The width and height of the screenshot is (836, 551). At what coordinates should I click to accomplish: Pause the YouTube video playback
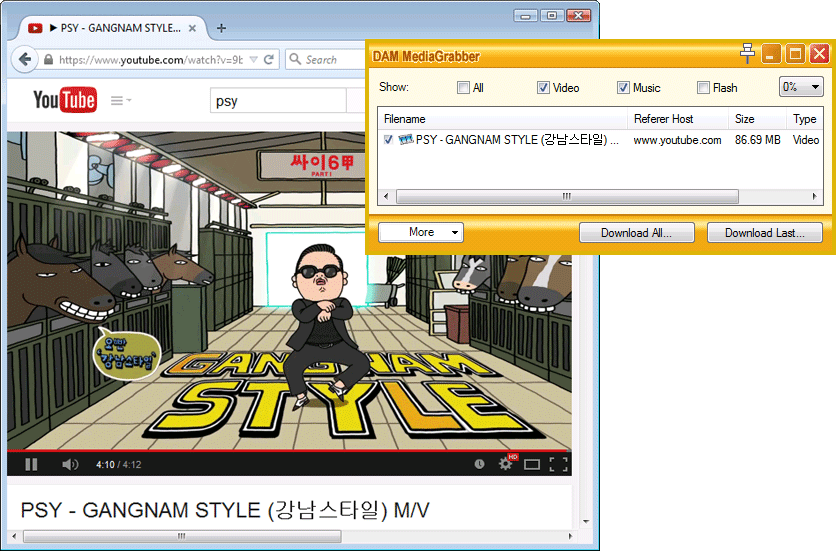coord(31,465)
